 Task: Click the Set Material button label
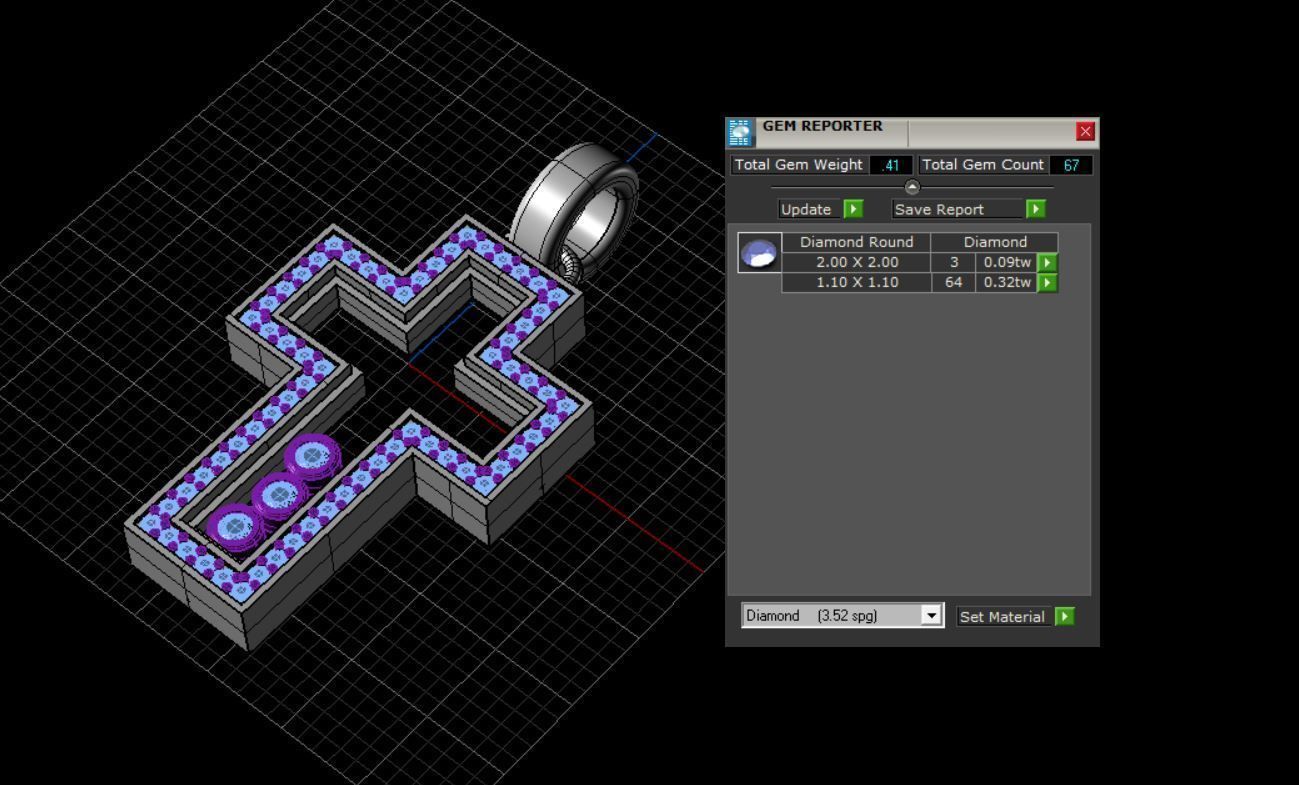coord(1002,617)
